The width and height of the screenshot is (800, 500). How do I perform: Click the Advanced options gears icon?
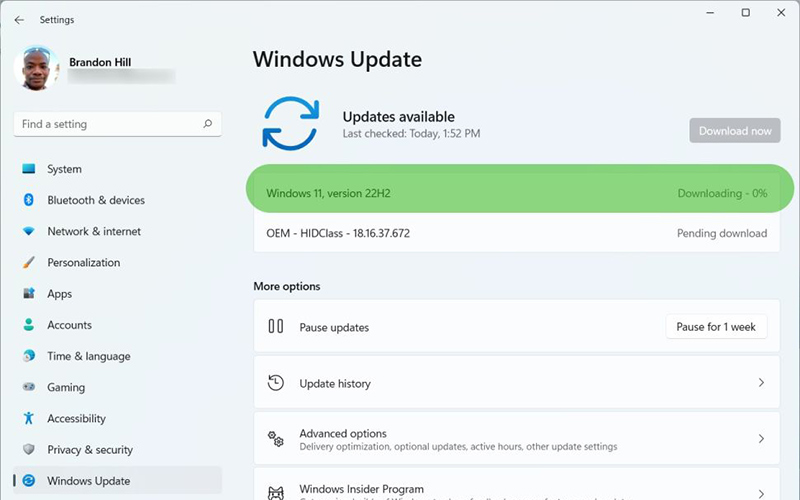pos(276,438)
